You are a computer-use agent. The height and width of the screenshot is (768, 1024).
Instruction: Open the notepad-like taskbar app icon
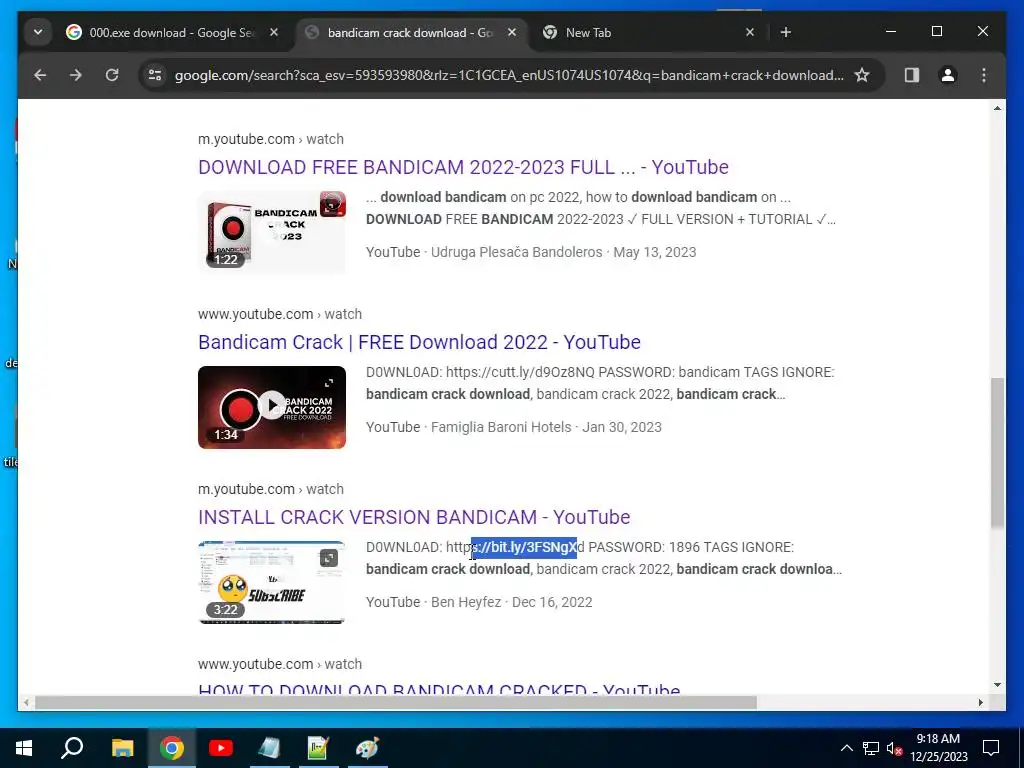(x=269, y=748)
